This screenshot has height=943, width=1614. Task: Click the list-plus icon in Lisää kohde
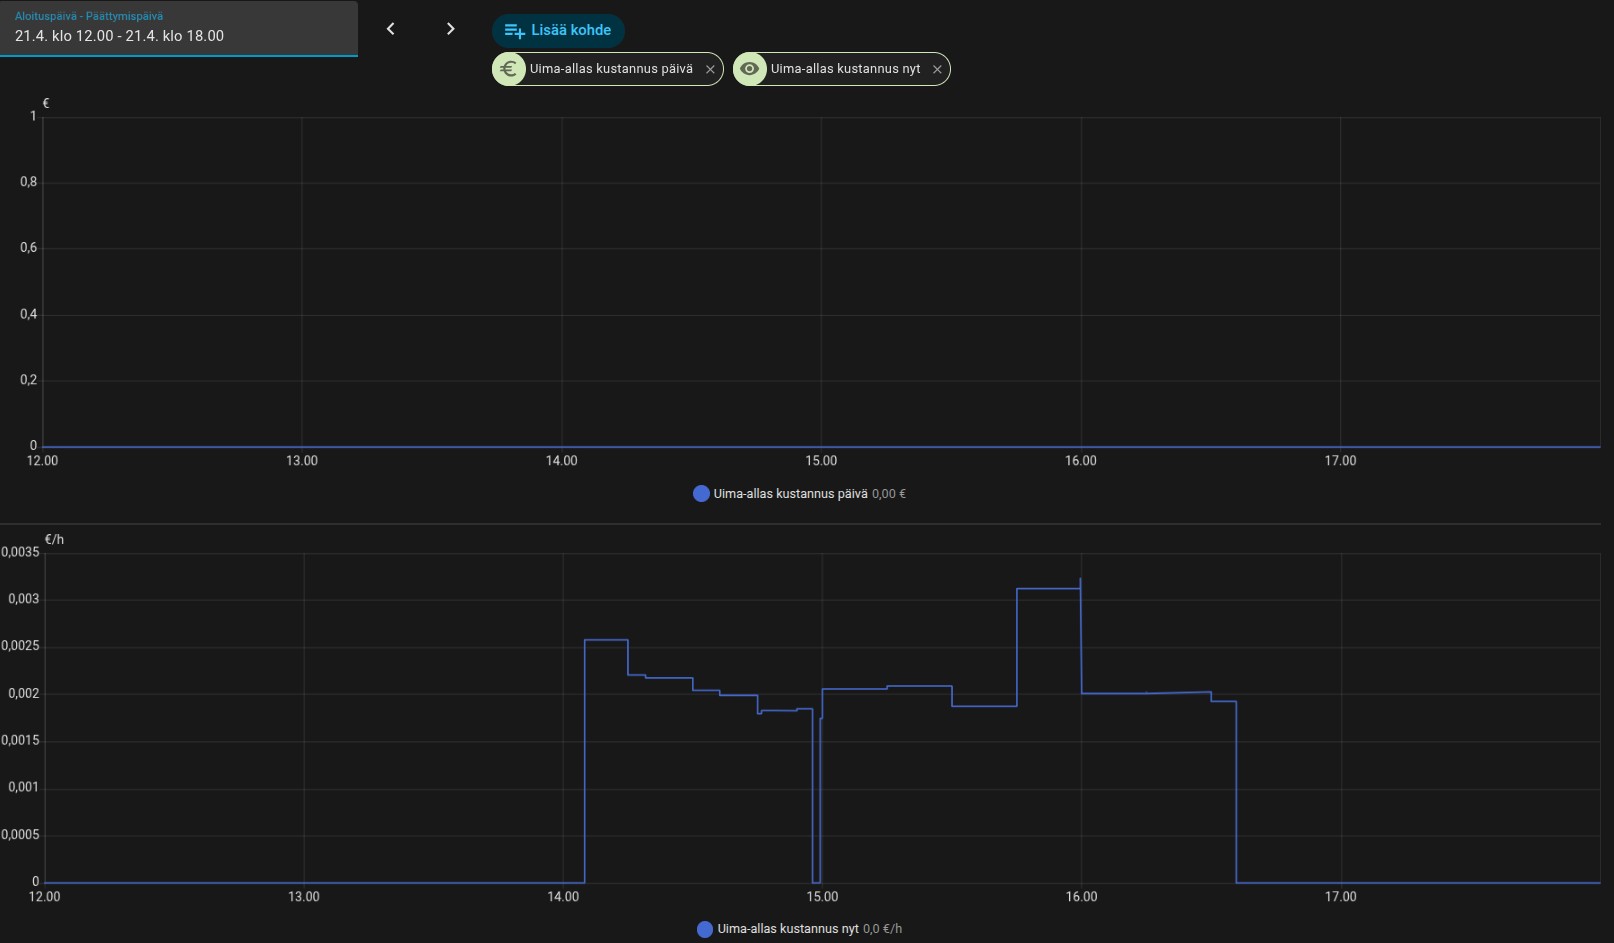tap(514, 31)
